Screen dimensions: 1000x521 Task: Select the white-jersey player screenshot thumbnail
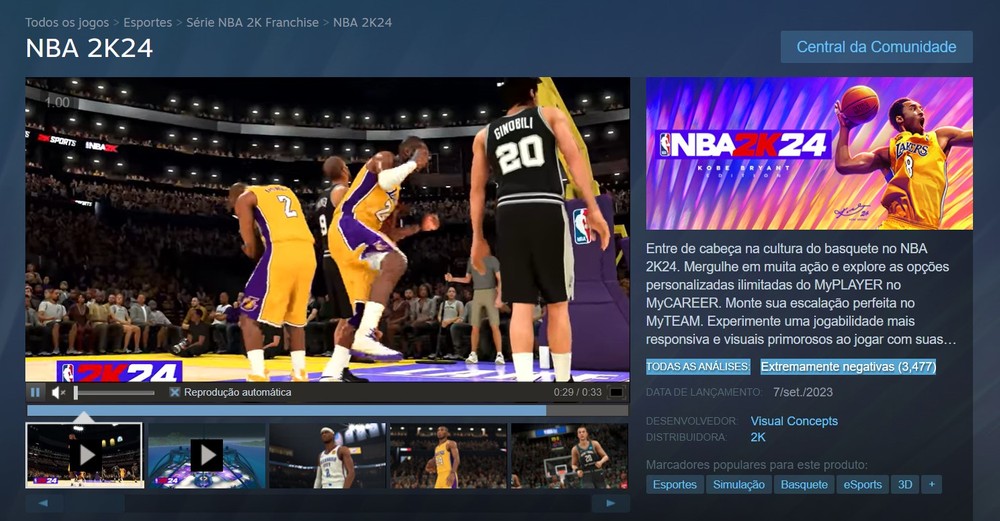coord(327,456)
